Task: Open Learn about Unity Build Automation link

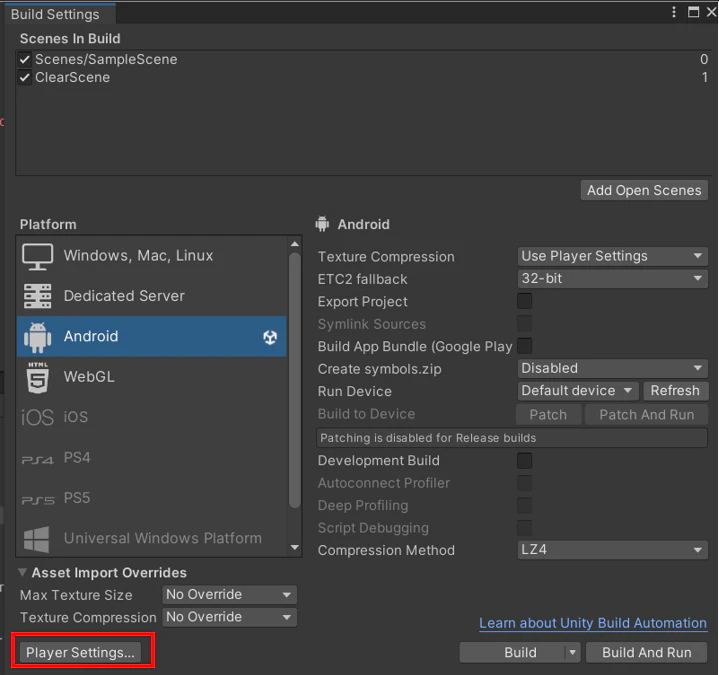Action: pyautogui.click(x=593, y=624)
